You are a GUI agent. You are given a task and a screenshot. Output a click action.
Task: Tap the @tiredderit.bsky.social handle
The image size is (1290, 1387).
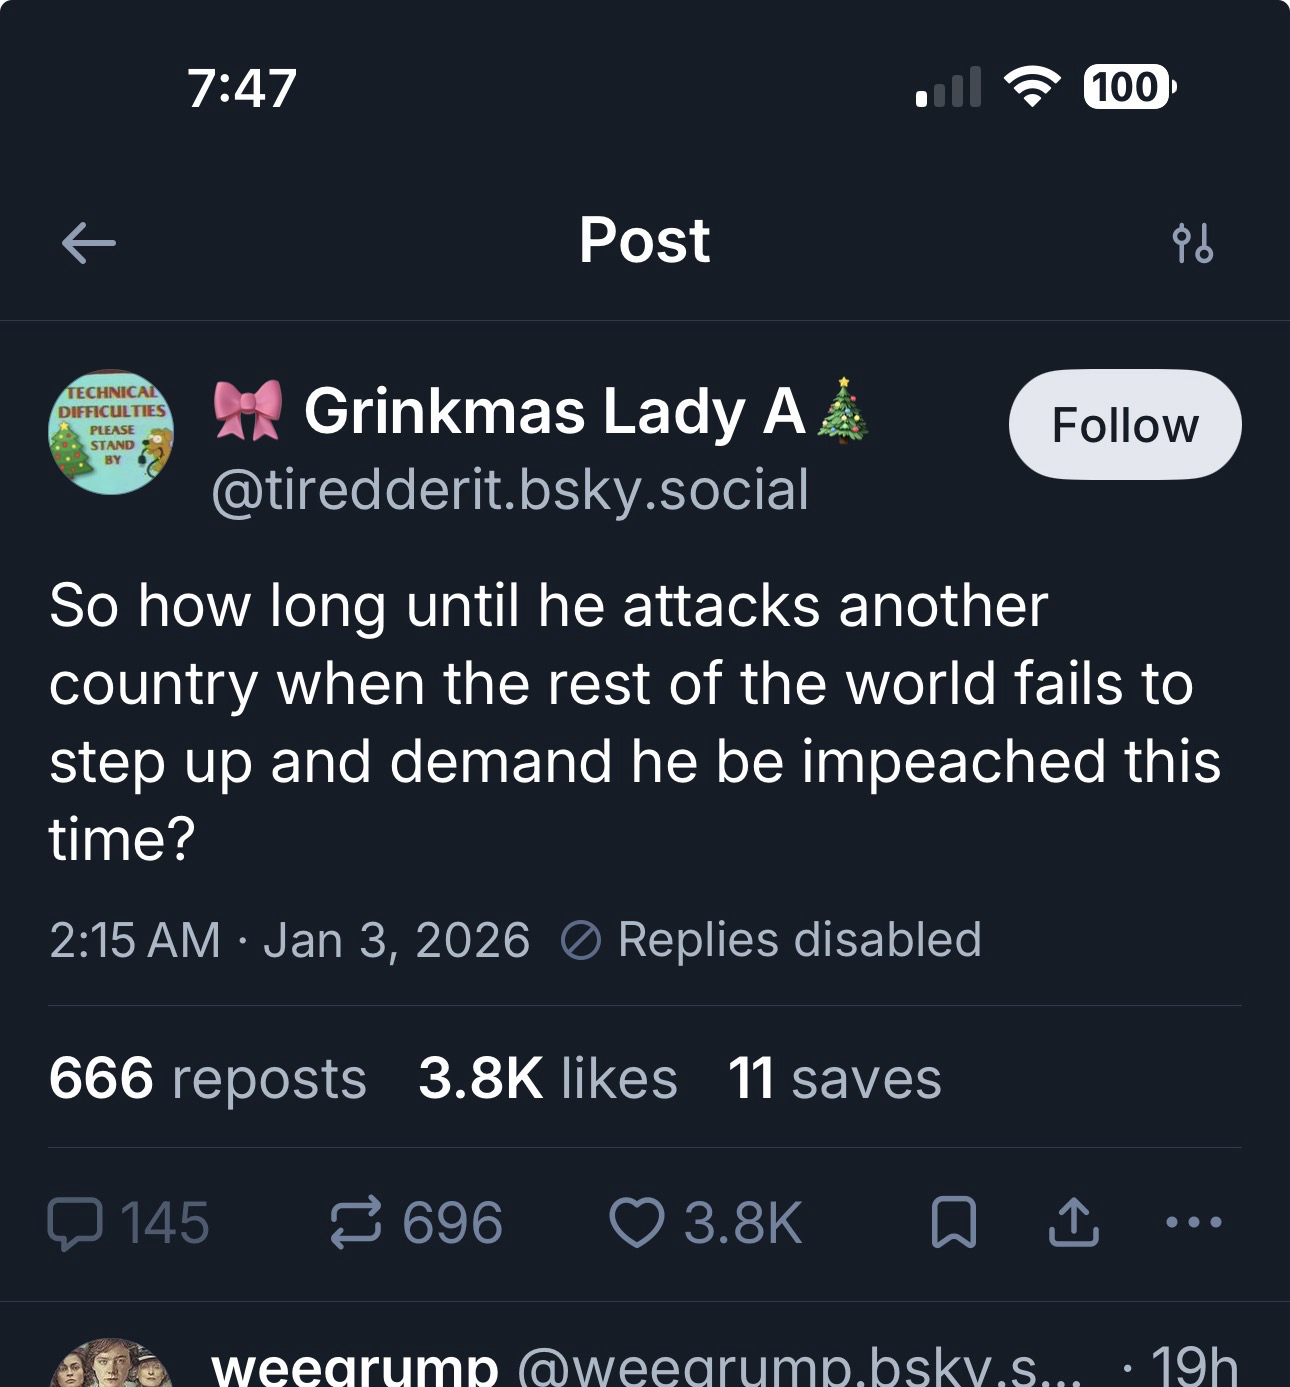[510, 490]
